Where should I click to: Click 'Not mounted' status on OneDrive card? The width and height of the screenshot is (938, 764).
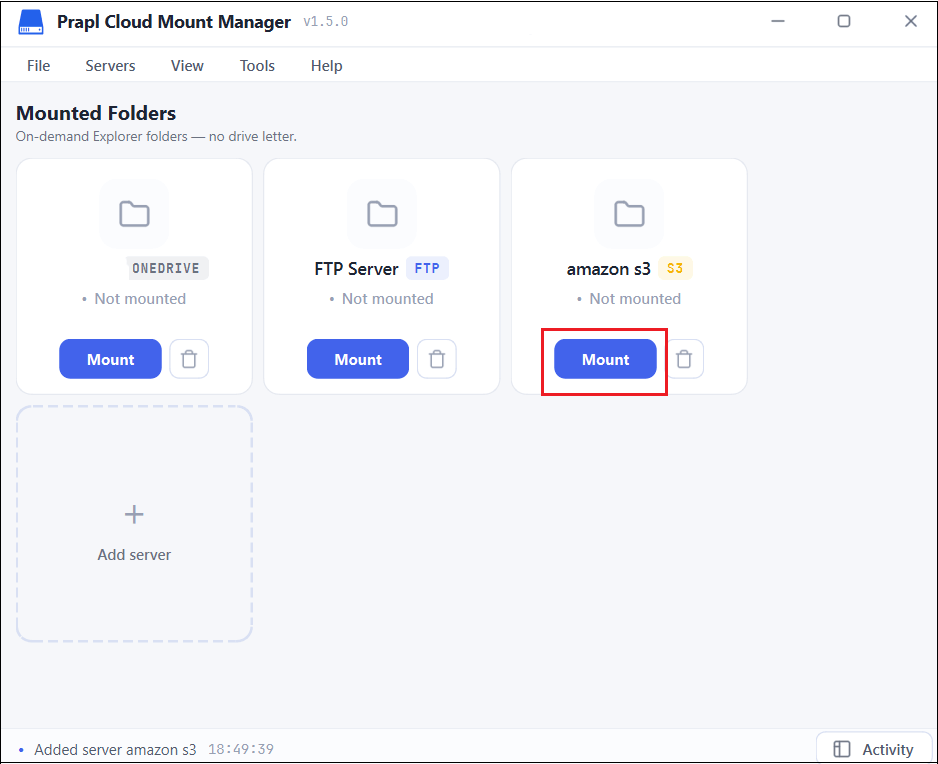click(140, 299)
